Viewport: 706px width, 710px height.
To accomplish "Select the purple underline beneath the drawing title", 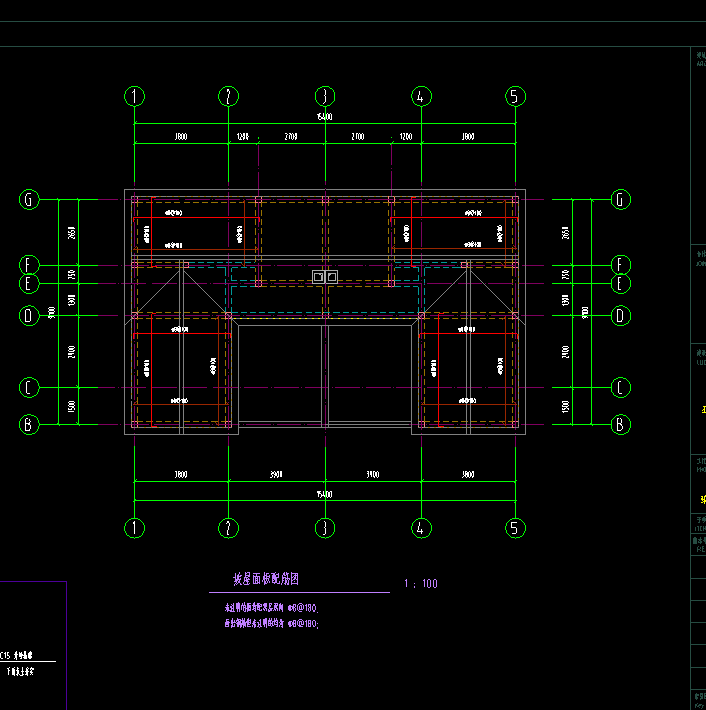I will [x=299, y=592].
